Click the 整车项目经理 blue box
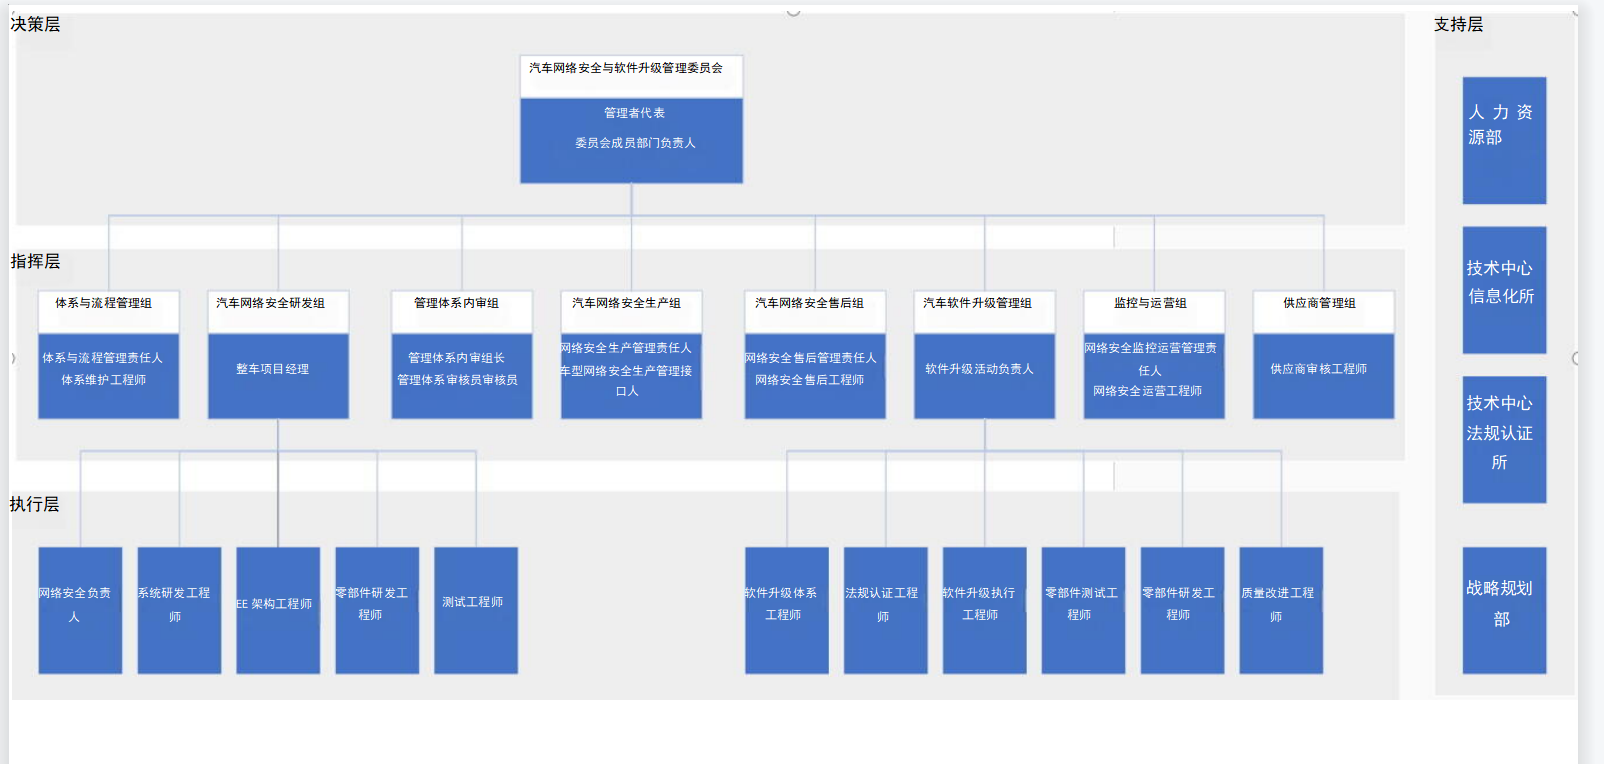The width and height of the screenshot is (1604, 764). tap(277, 375)
